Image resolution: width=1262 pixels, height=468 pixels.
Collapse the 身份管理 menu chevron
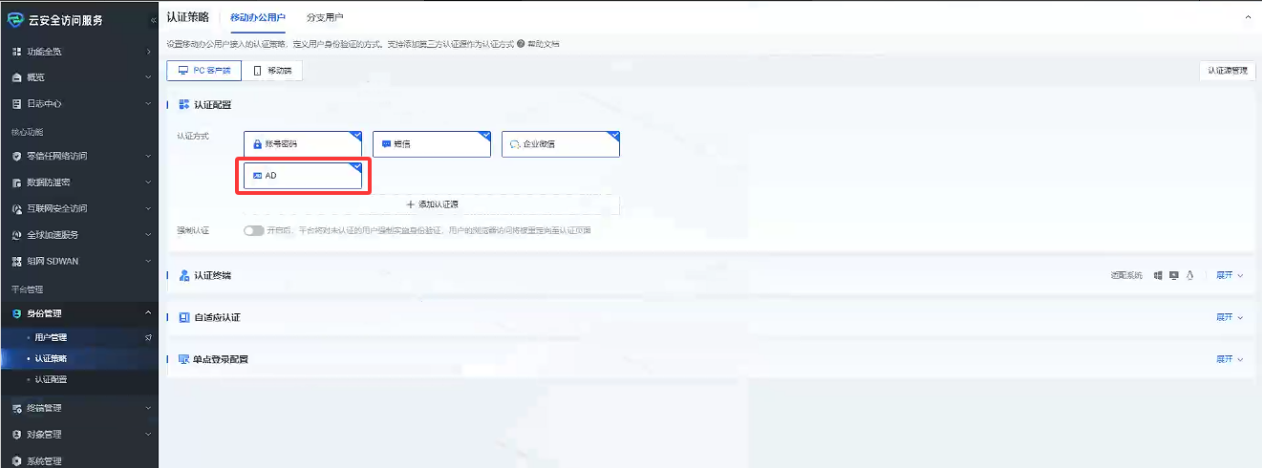pyautogui.click(x=148, y=314)
